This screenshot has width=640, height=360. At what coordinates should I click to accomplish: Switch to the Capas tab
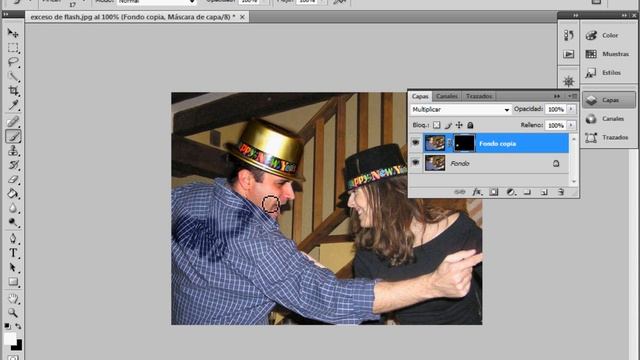(420, 96)
